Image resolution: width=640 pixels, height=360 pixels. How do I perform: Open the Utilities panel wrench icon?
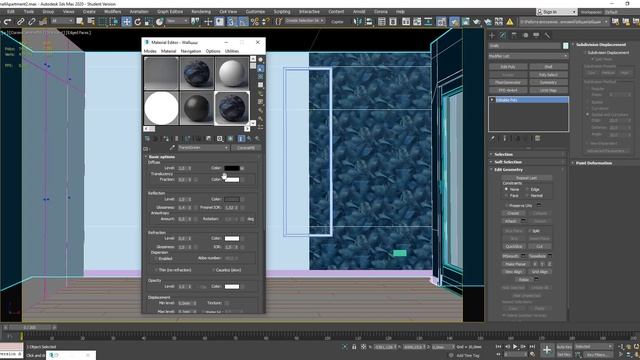(547, 36)
